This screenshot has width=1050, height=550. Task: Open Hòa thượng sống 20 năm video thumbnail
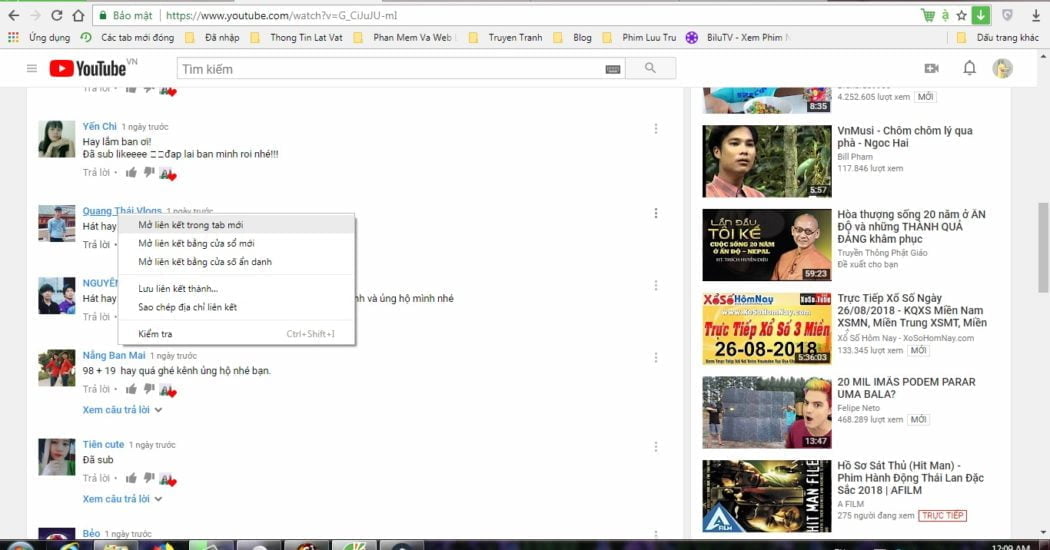(x=767, y=245)
